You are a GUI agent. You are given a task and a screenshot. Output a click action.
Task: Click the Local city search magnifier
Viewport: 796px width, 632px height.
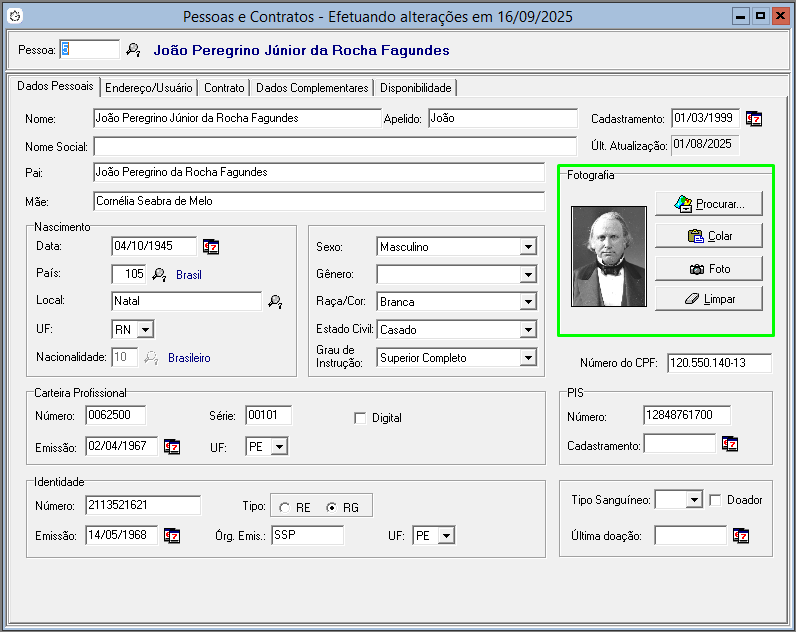tap(275, 302)
